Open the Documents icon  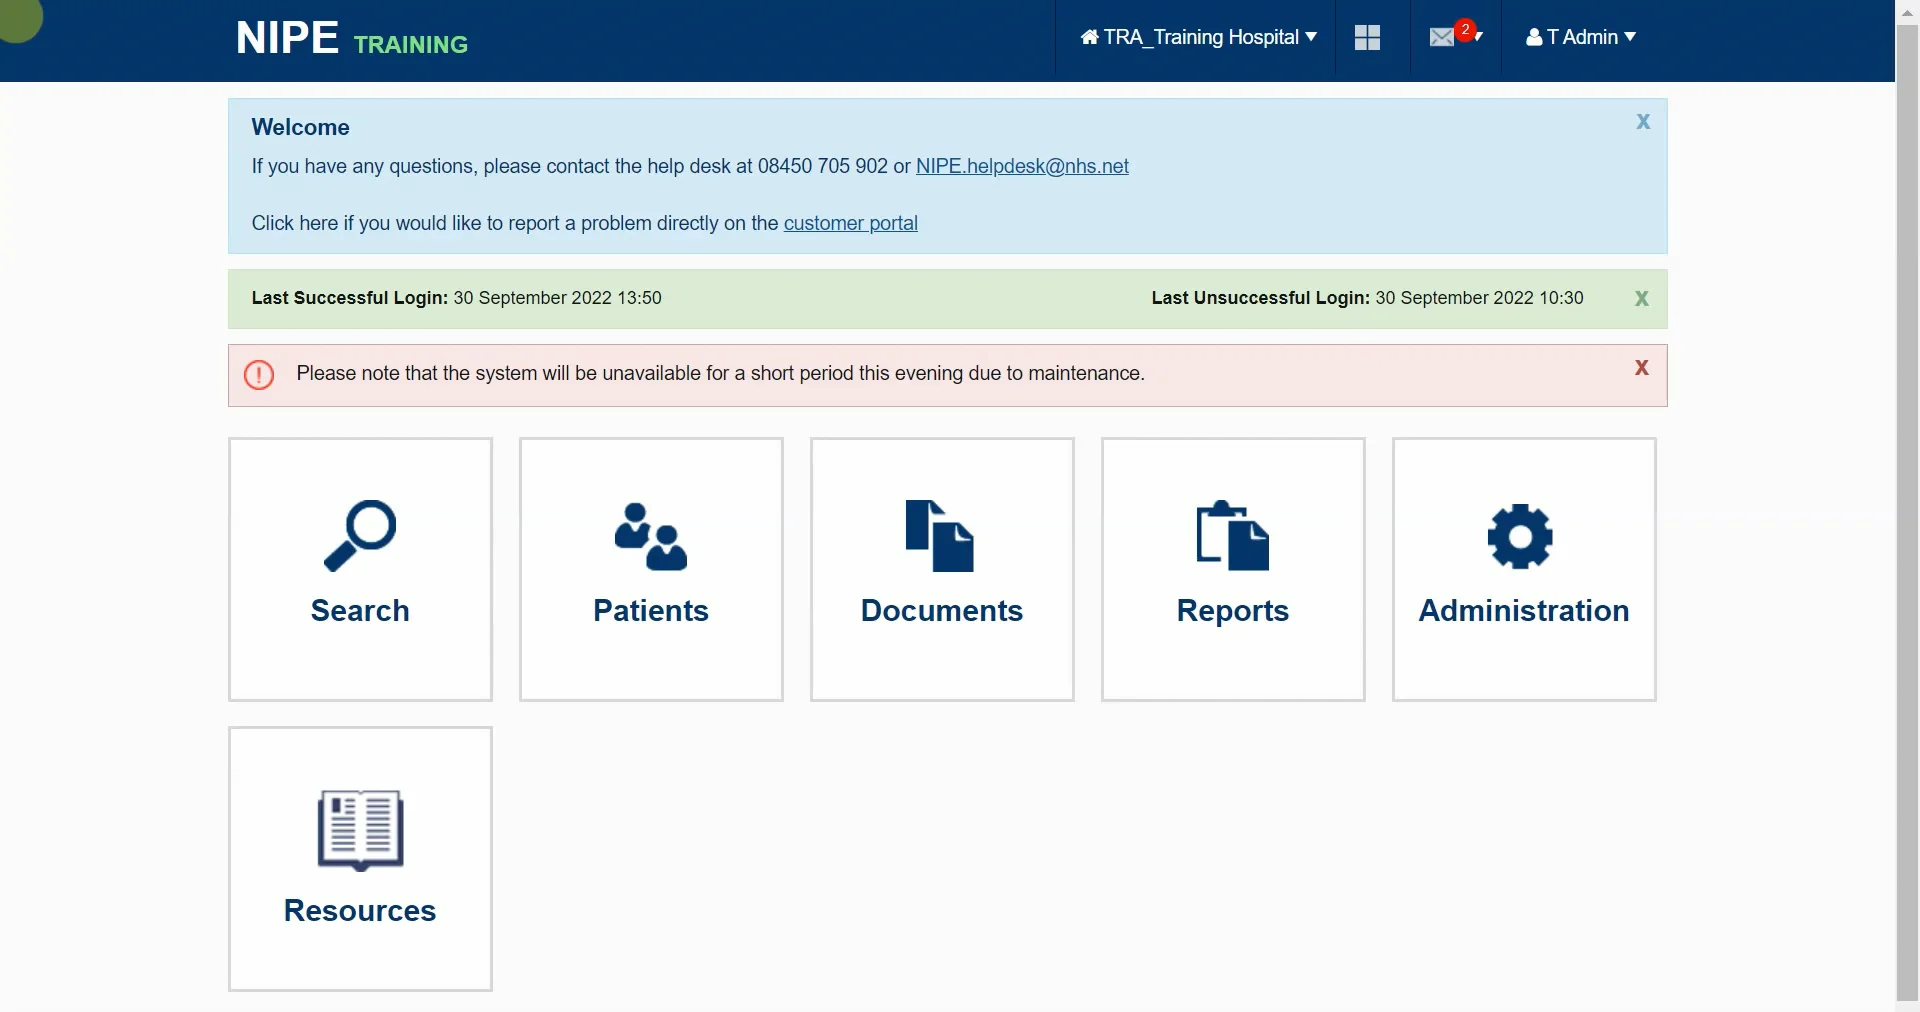(x=941, y=537)
